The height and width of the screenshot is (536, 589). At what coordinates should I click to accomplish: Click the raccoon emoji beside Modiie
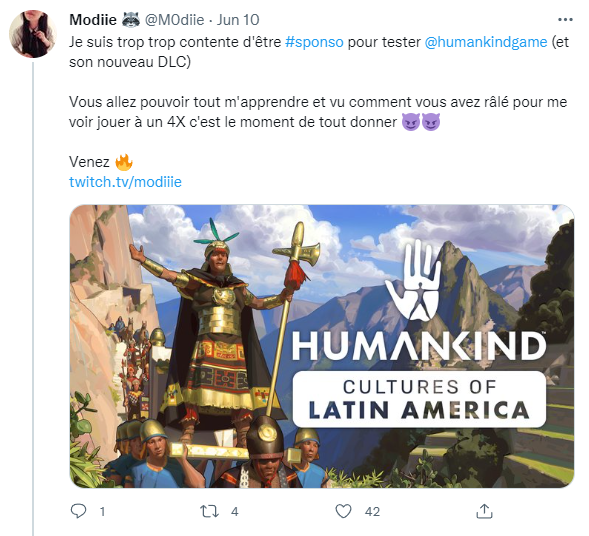click(x=131, y=20)
